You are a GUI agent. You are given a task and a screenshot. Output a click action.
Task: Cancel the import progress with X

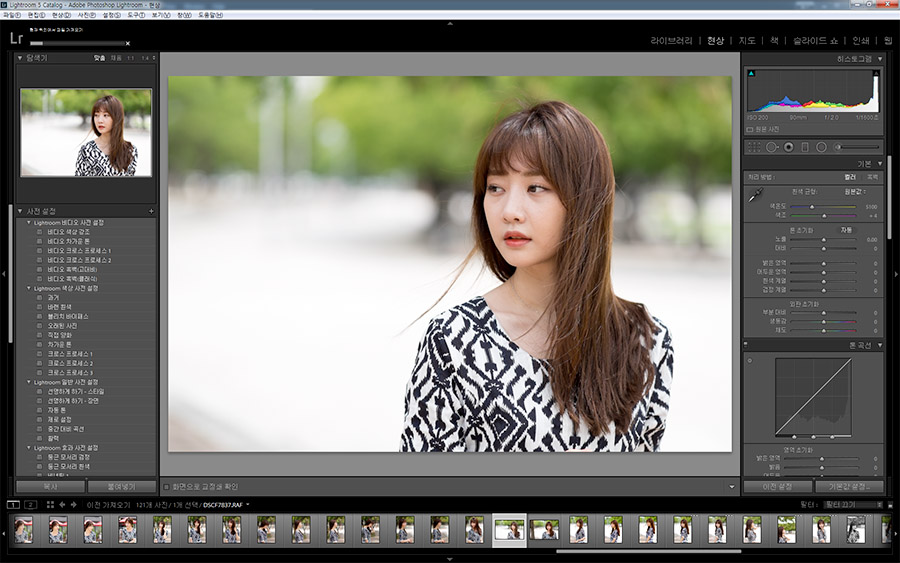pyautogui.click(x=127, y=43)
